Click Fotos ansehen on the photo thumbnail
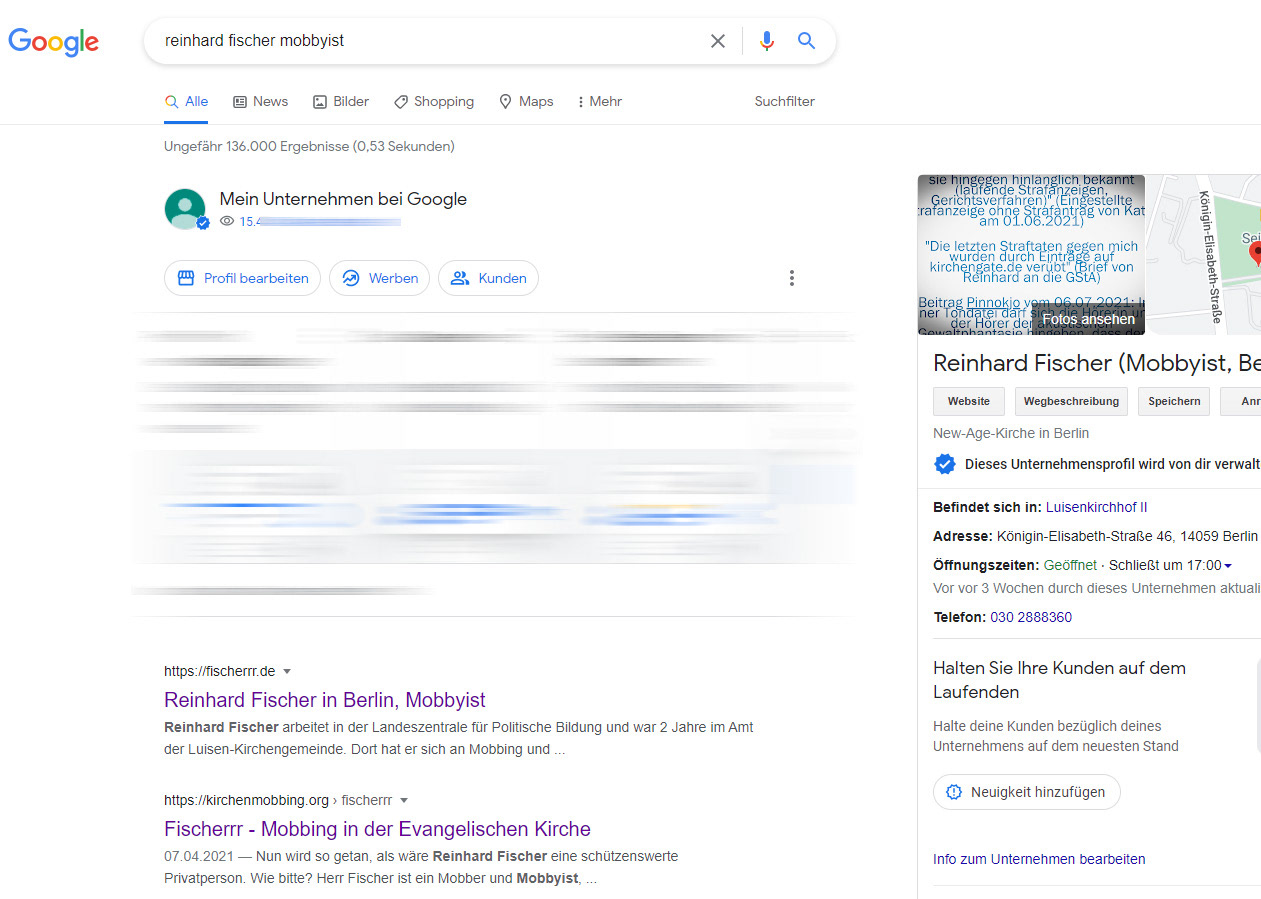Viewport: 1261px width, 899px height. coord(1088,320)
